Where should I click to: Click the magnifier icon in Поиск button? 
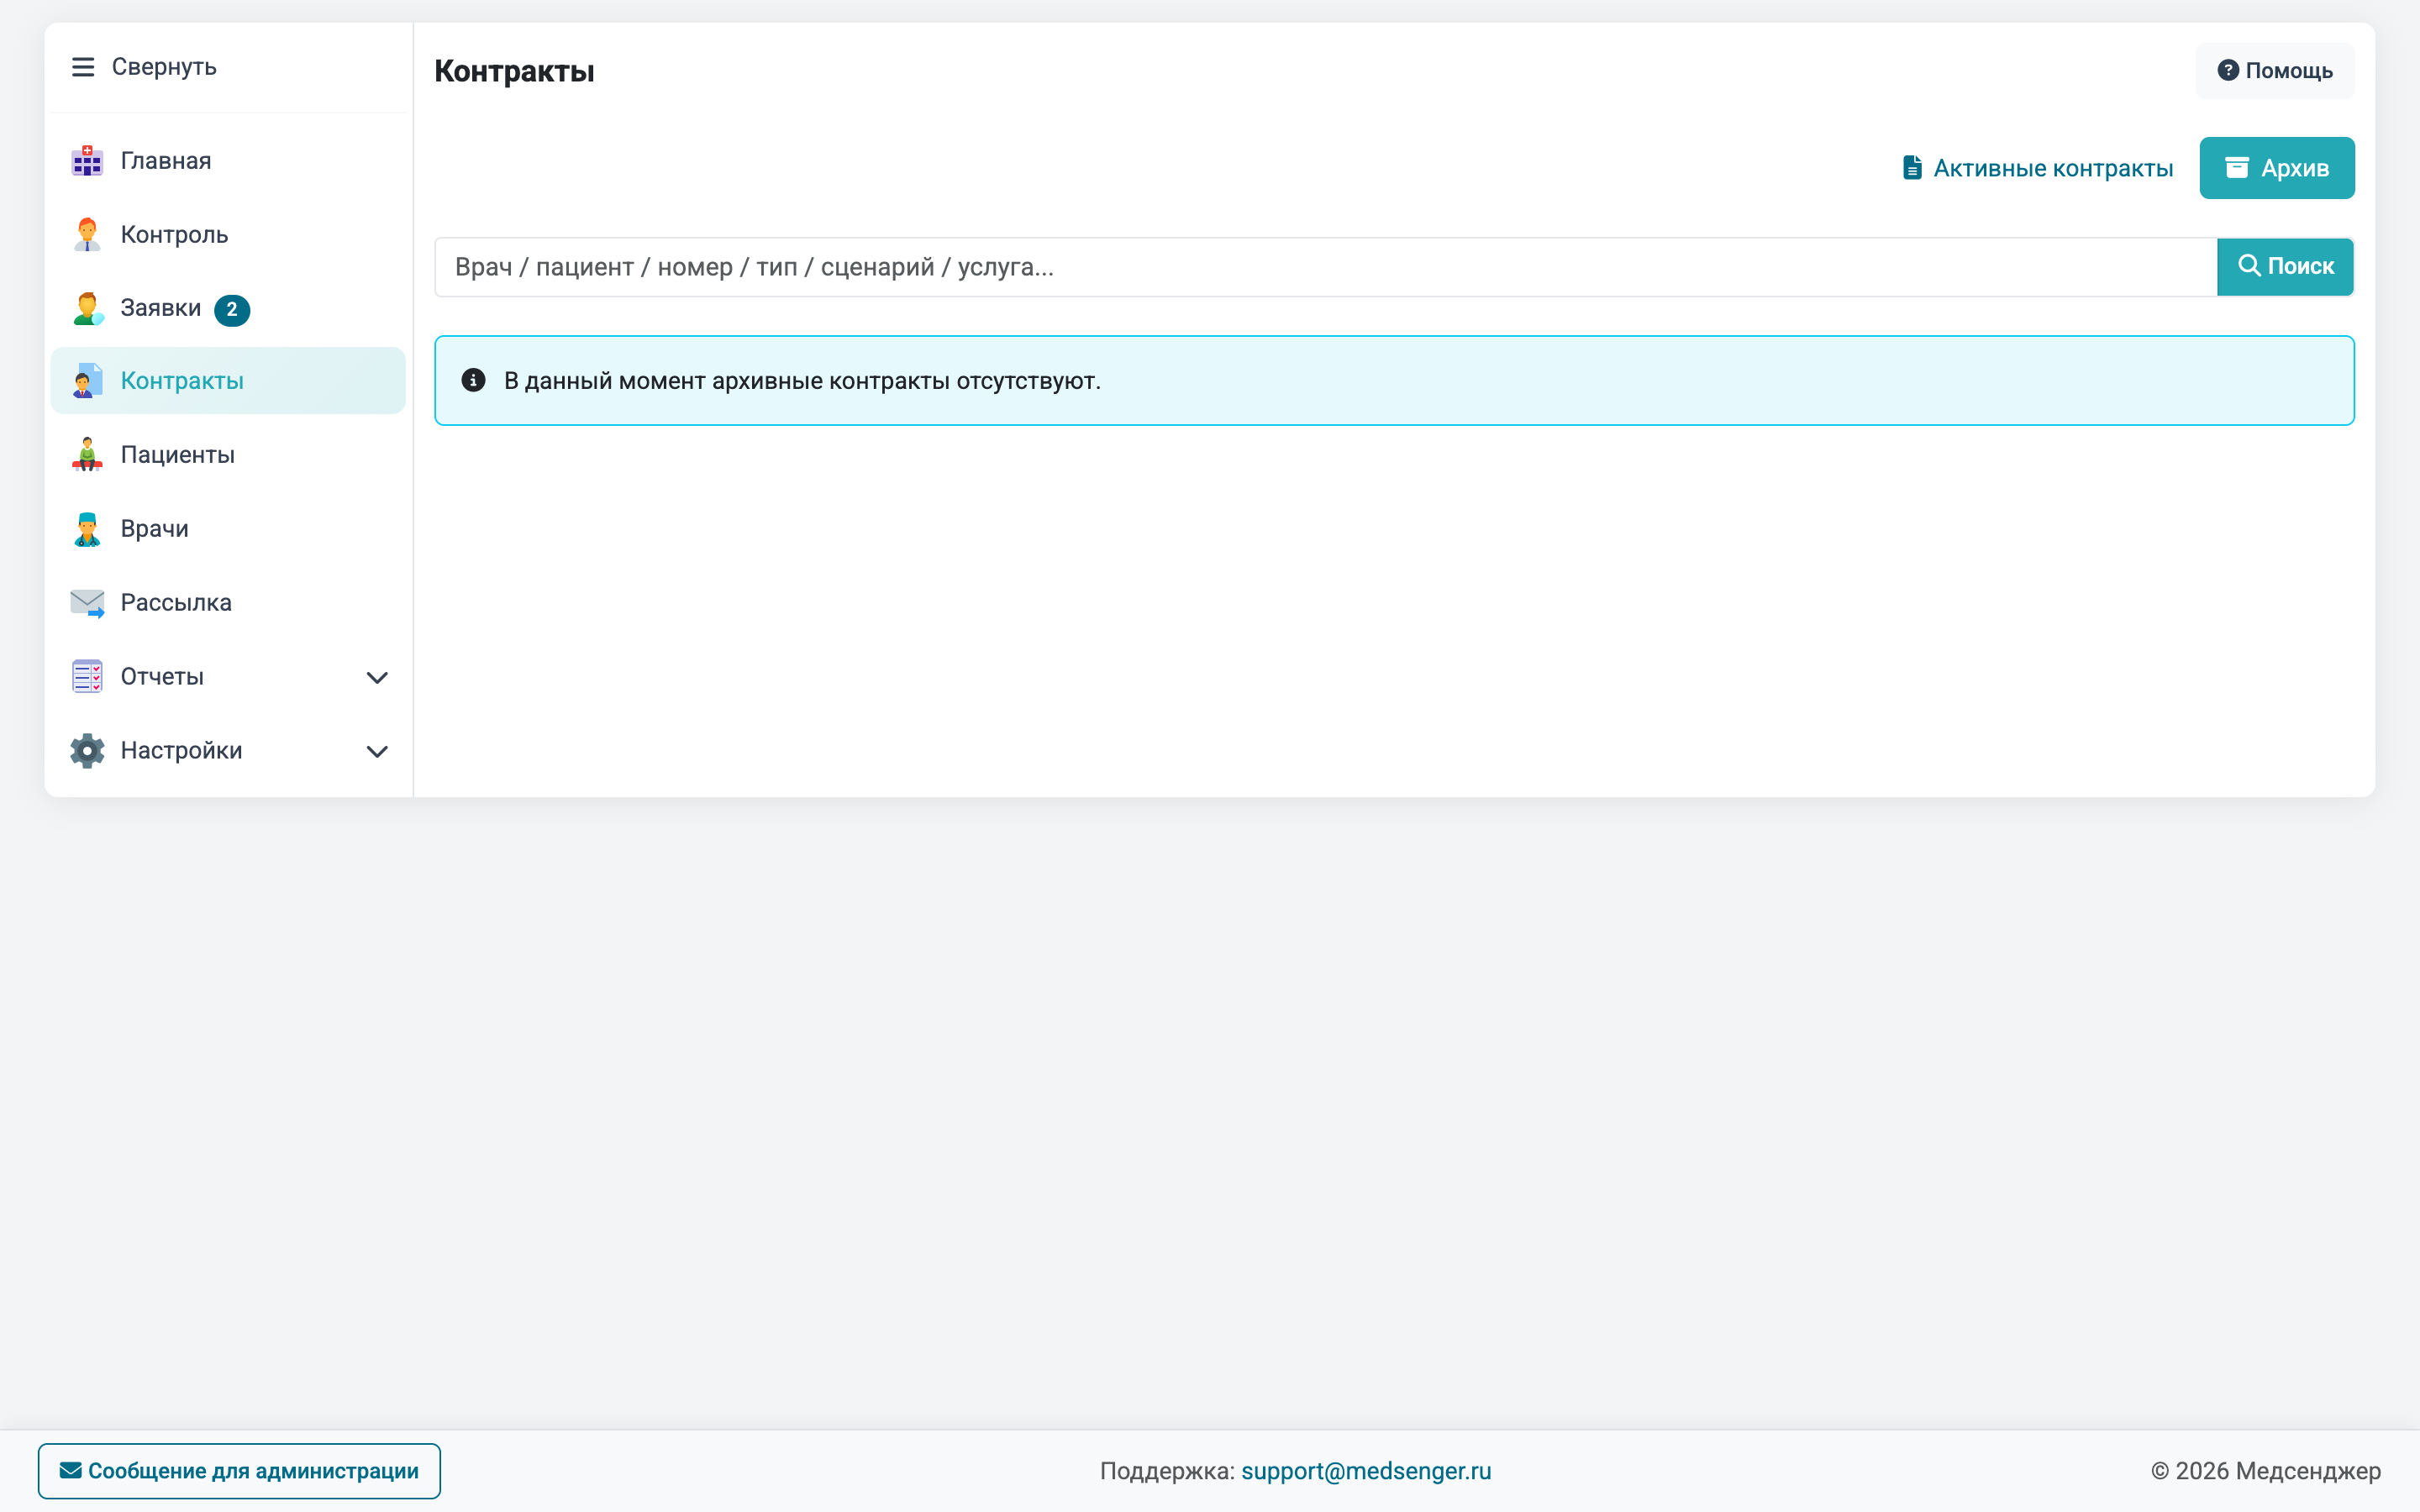[x=2249, y=265]
